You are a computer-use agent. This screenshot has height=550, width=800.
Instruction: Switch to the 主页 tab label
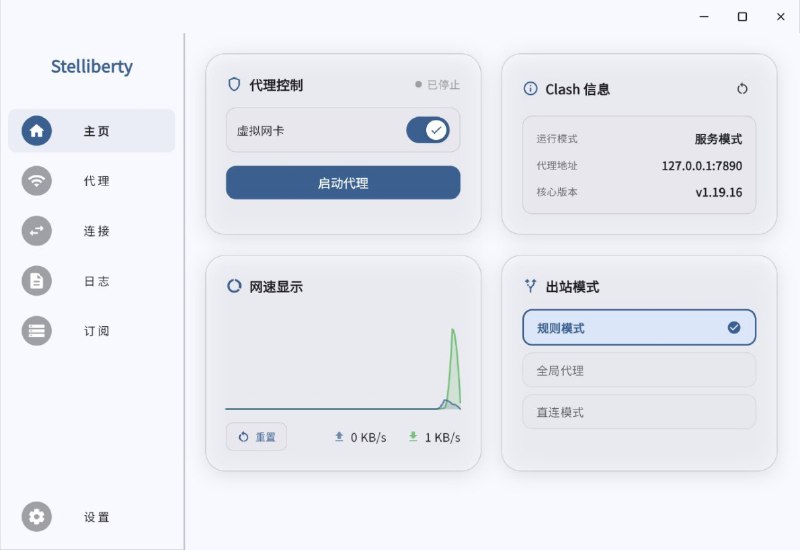point(97,131)
